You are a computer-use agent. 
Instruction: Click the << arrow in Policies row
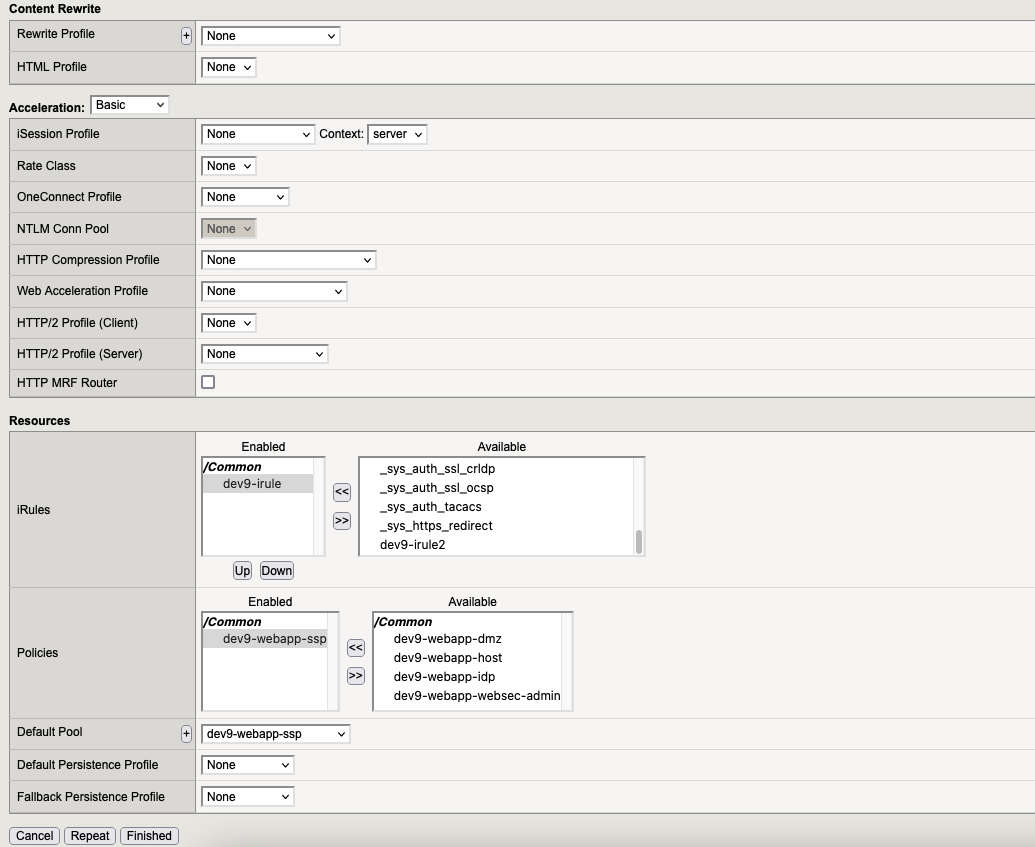[x=356, y=648]
